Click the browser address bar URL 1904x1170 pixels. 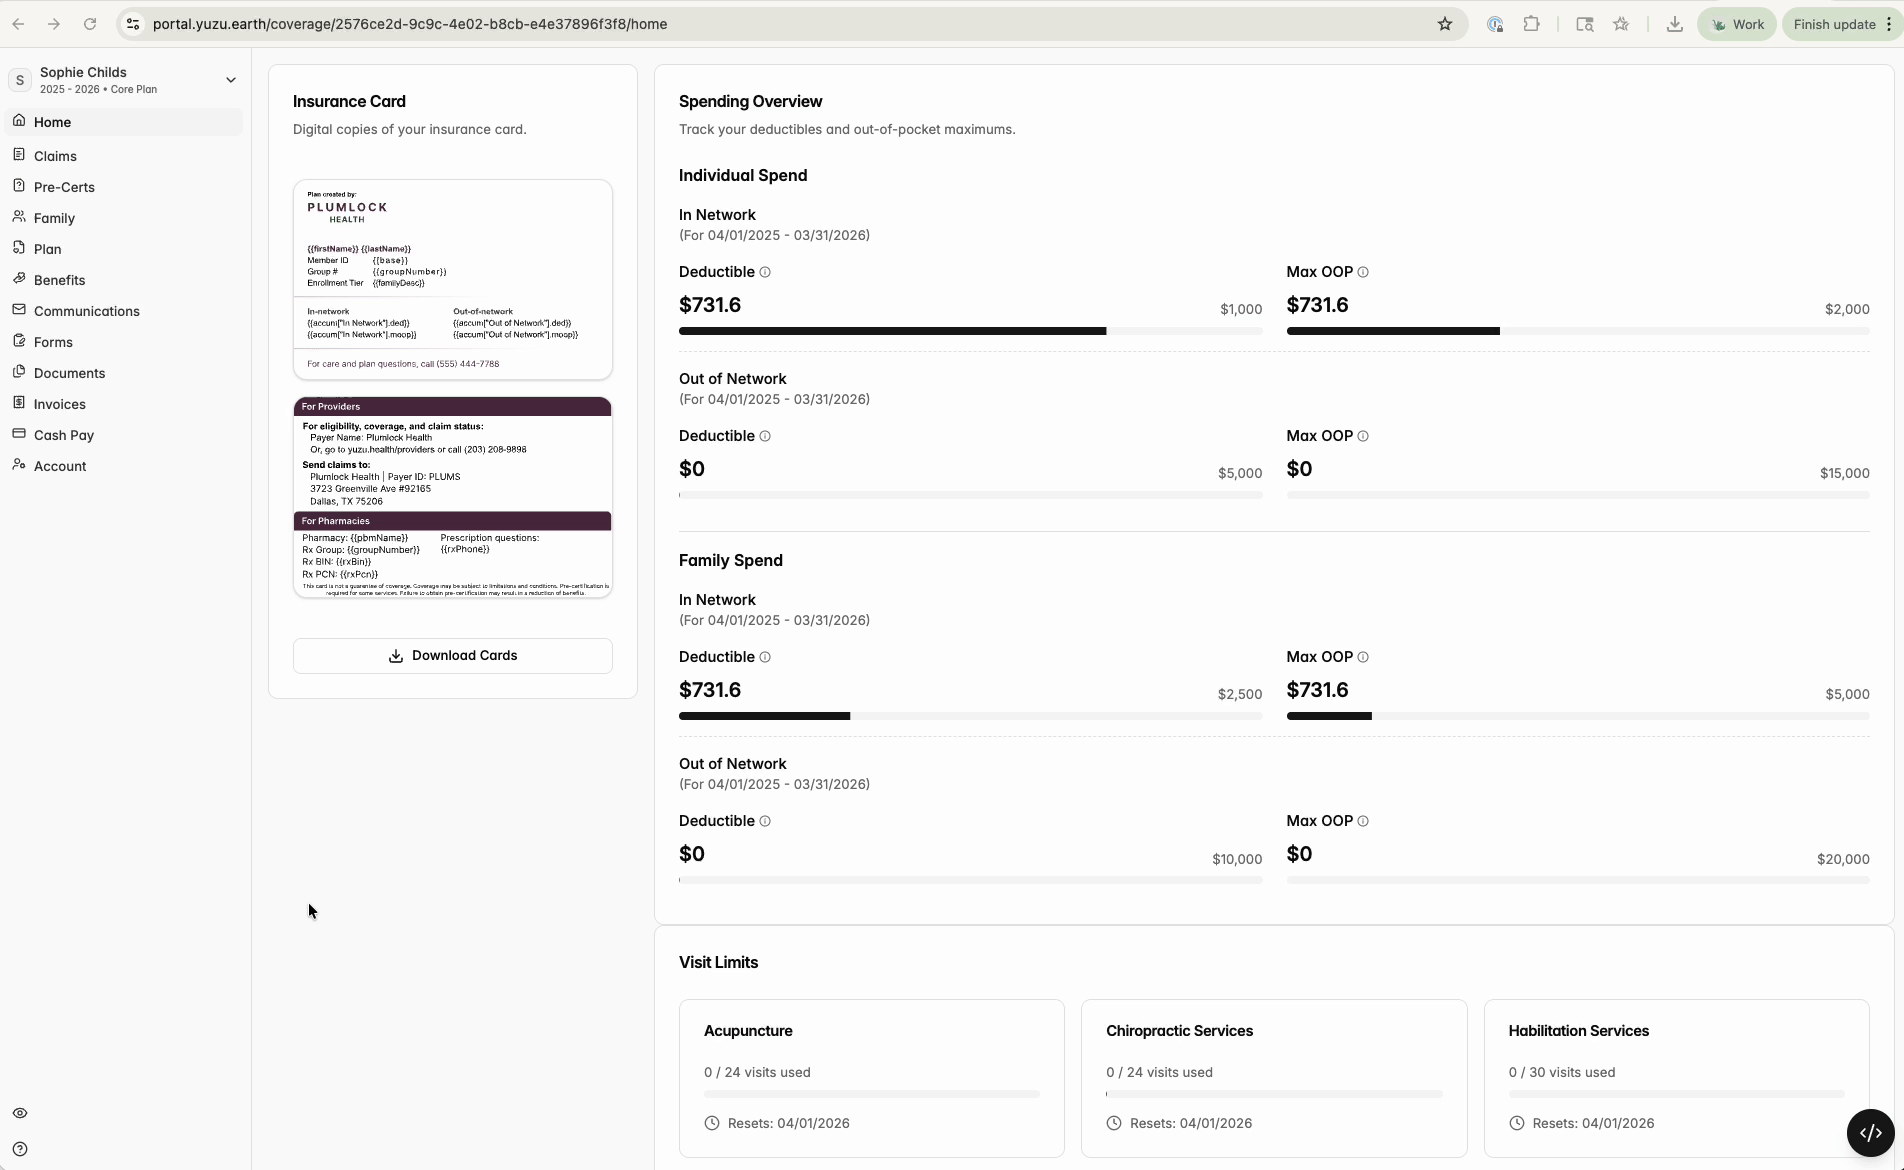click(x=410, y=24)
